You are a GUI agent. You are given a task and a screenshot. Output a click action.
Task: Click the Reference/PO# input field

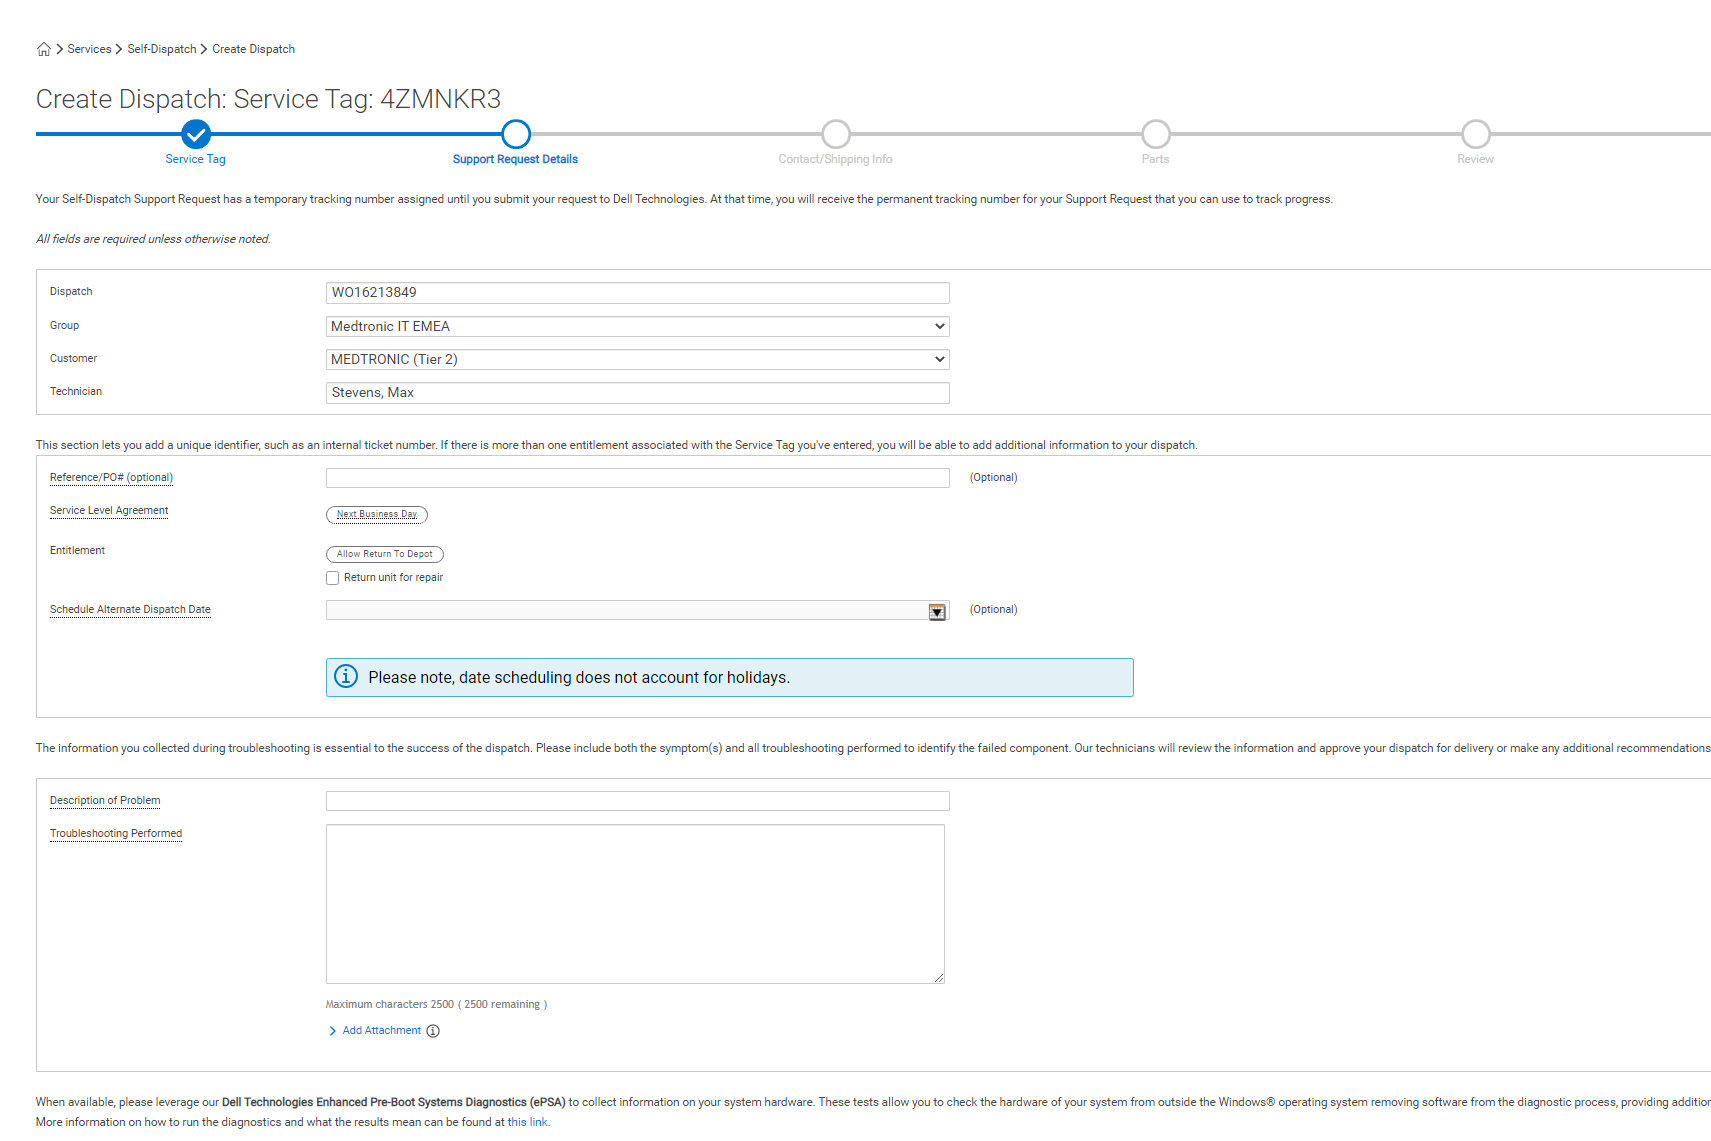tap(637, 478)
